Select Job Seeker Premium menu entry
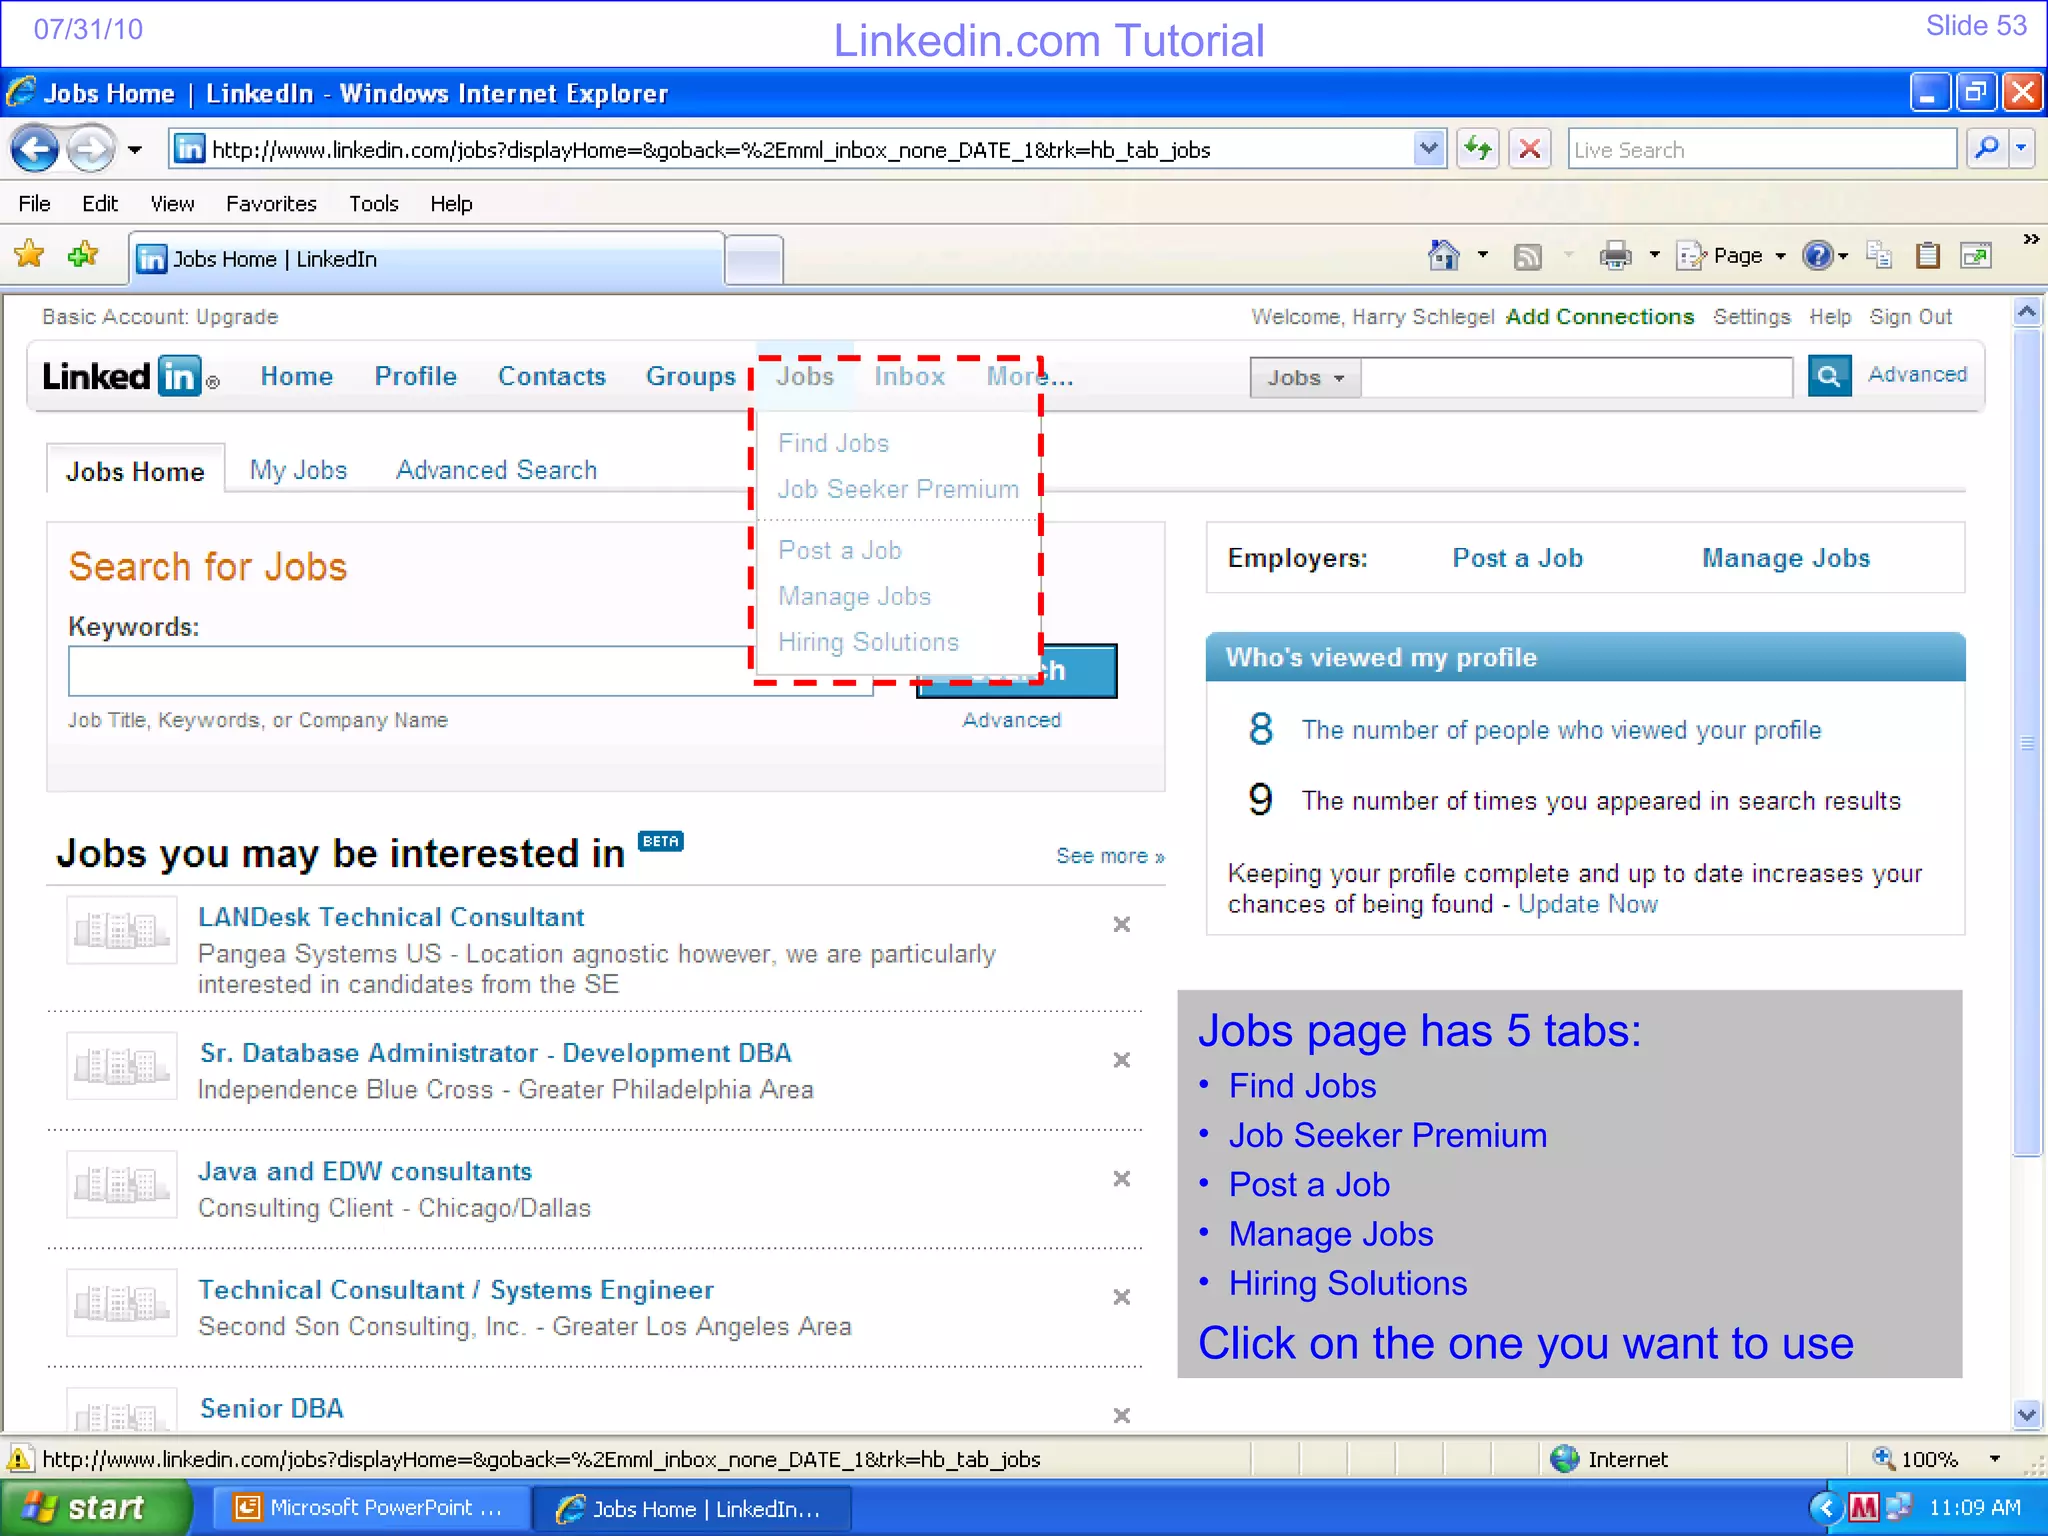 899,489
